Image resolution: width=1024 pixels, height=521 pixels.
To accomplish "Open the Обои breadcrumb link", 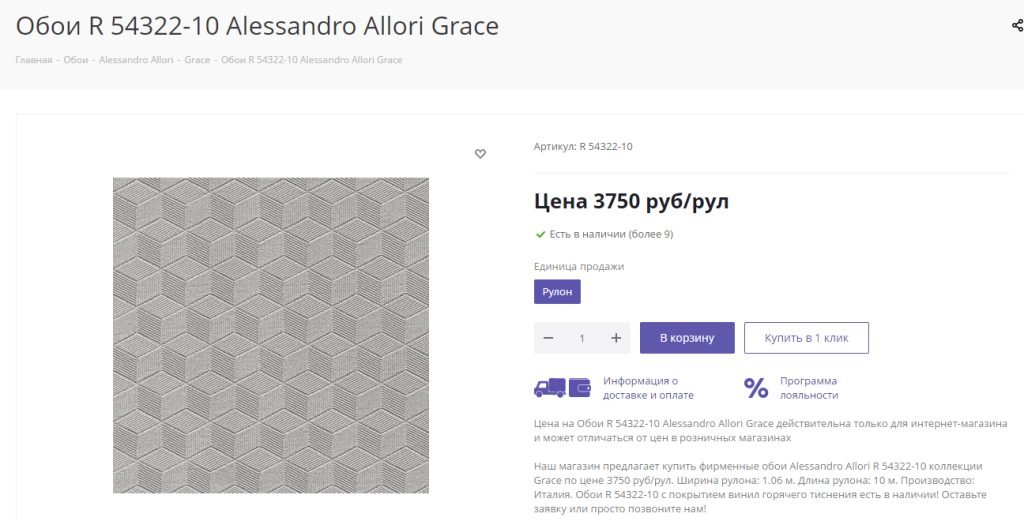I will (76, 59).
